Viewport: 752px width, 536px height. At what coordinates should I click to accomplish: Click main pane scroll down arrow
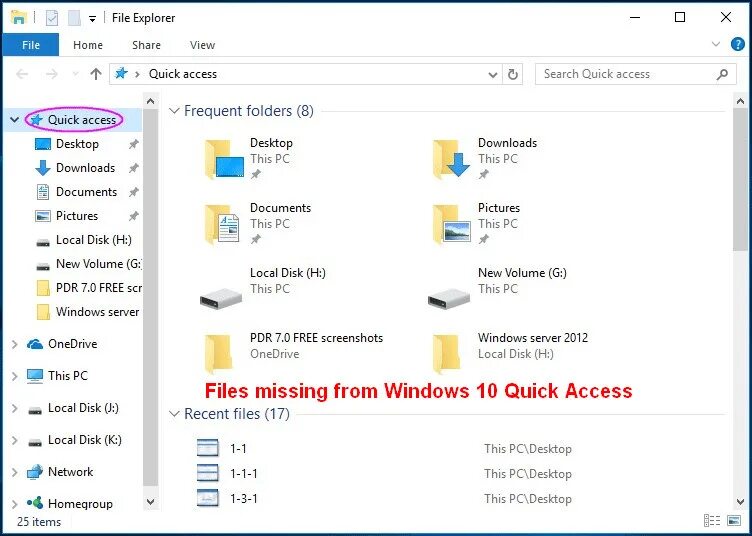(740, 502)
